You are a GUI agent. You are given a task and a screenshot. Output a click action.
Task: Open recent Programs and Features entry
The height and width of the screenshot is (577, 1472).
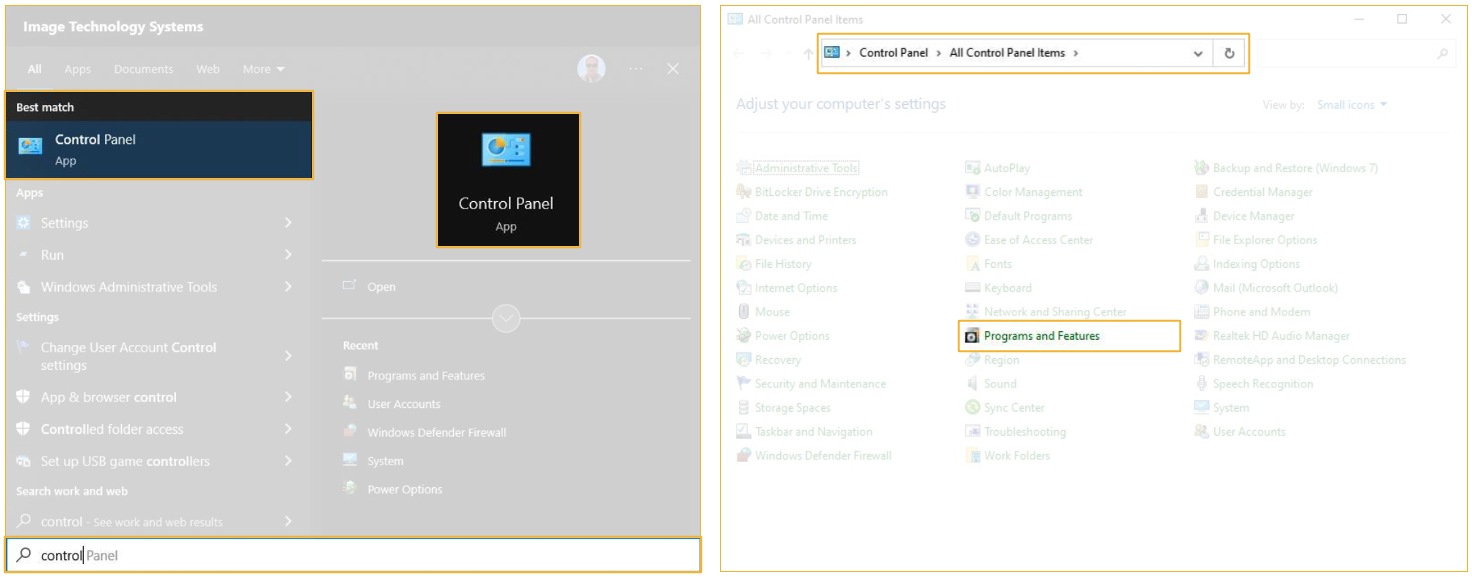point(426,376)
